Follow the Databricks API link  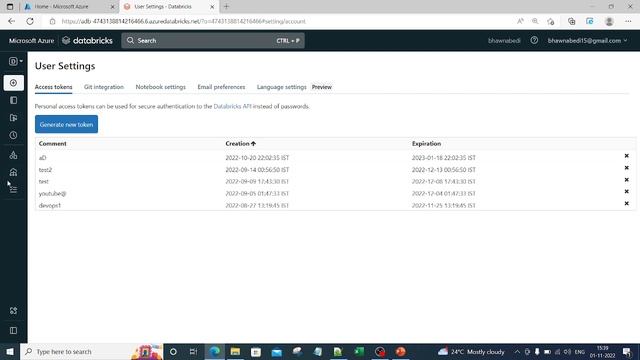tap(232, 106)
